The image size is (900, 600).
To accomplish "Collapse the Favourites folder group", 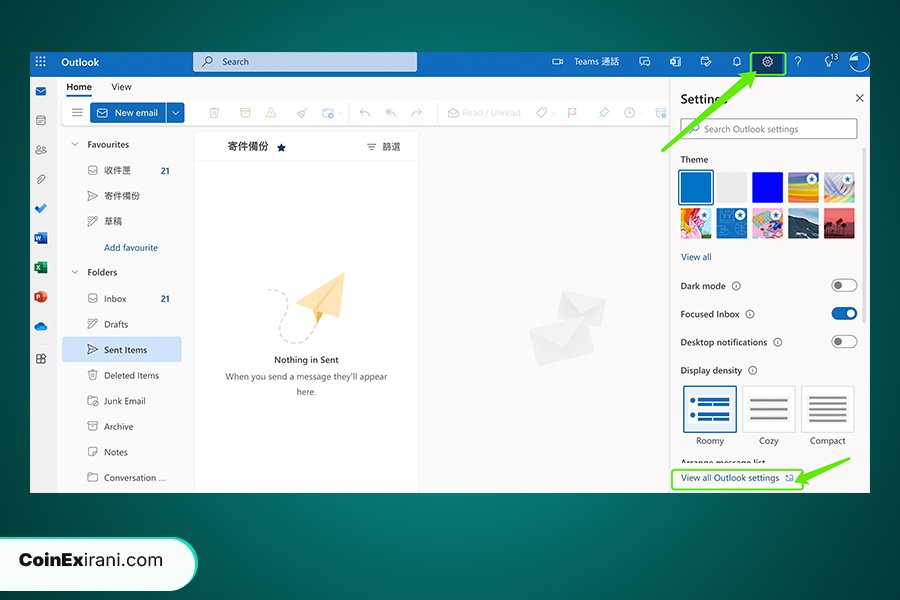I will pyautogui.click(x=74, y=145).
